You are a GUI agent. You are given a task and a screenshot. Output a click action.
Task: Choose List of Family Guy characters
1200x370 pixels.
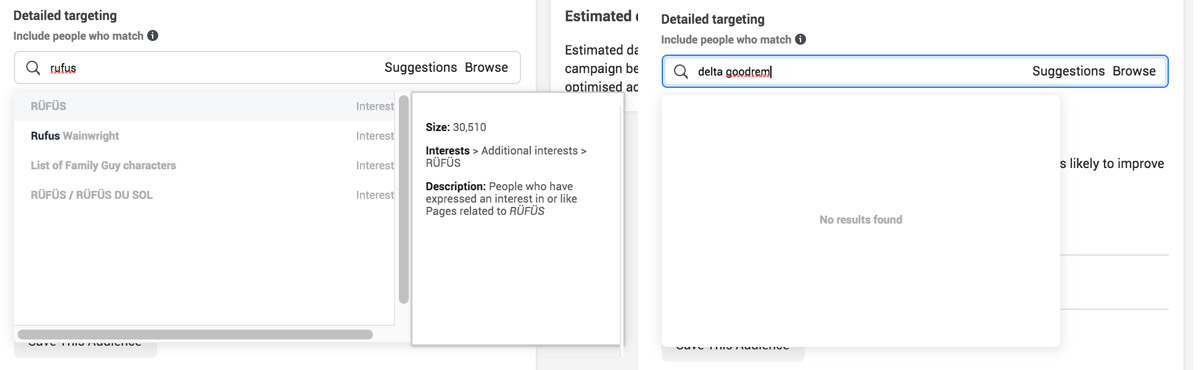coord(205,166)
